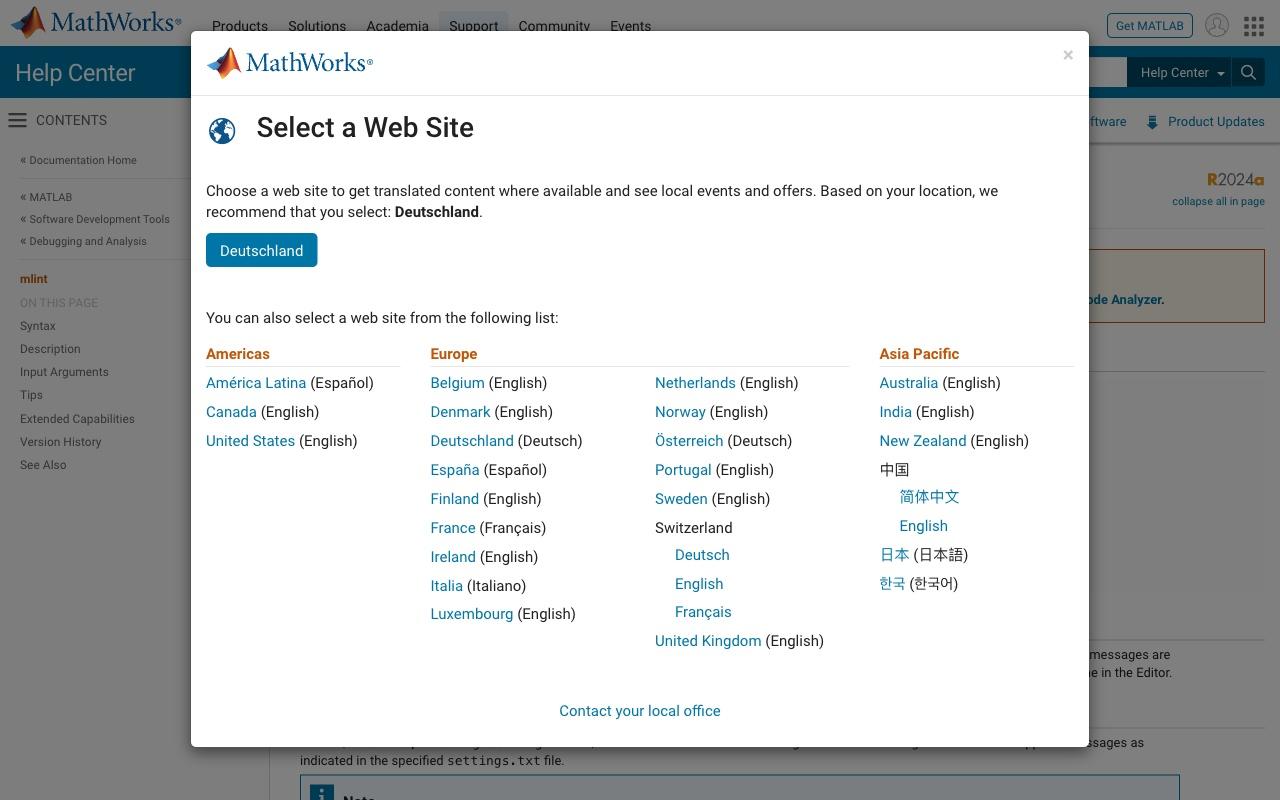Jump to Version History section

[60, 442]
